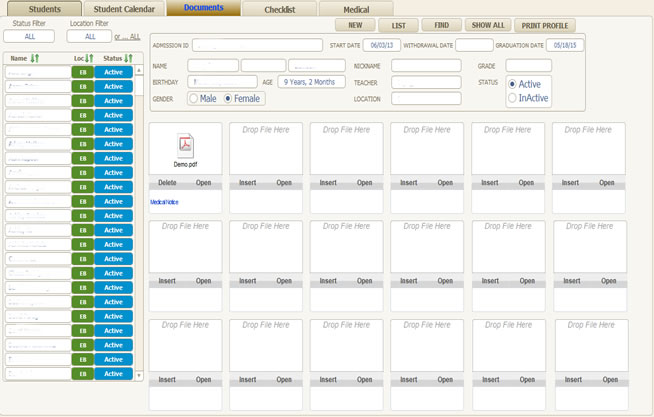This screenshot has width=654, height=417.
Task: Click the NEW button
Action: pyautogui.click(x=355, y=25)
